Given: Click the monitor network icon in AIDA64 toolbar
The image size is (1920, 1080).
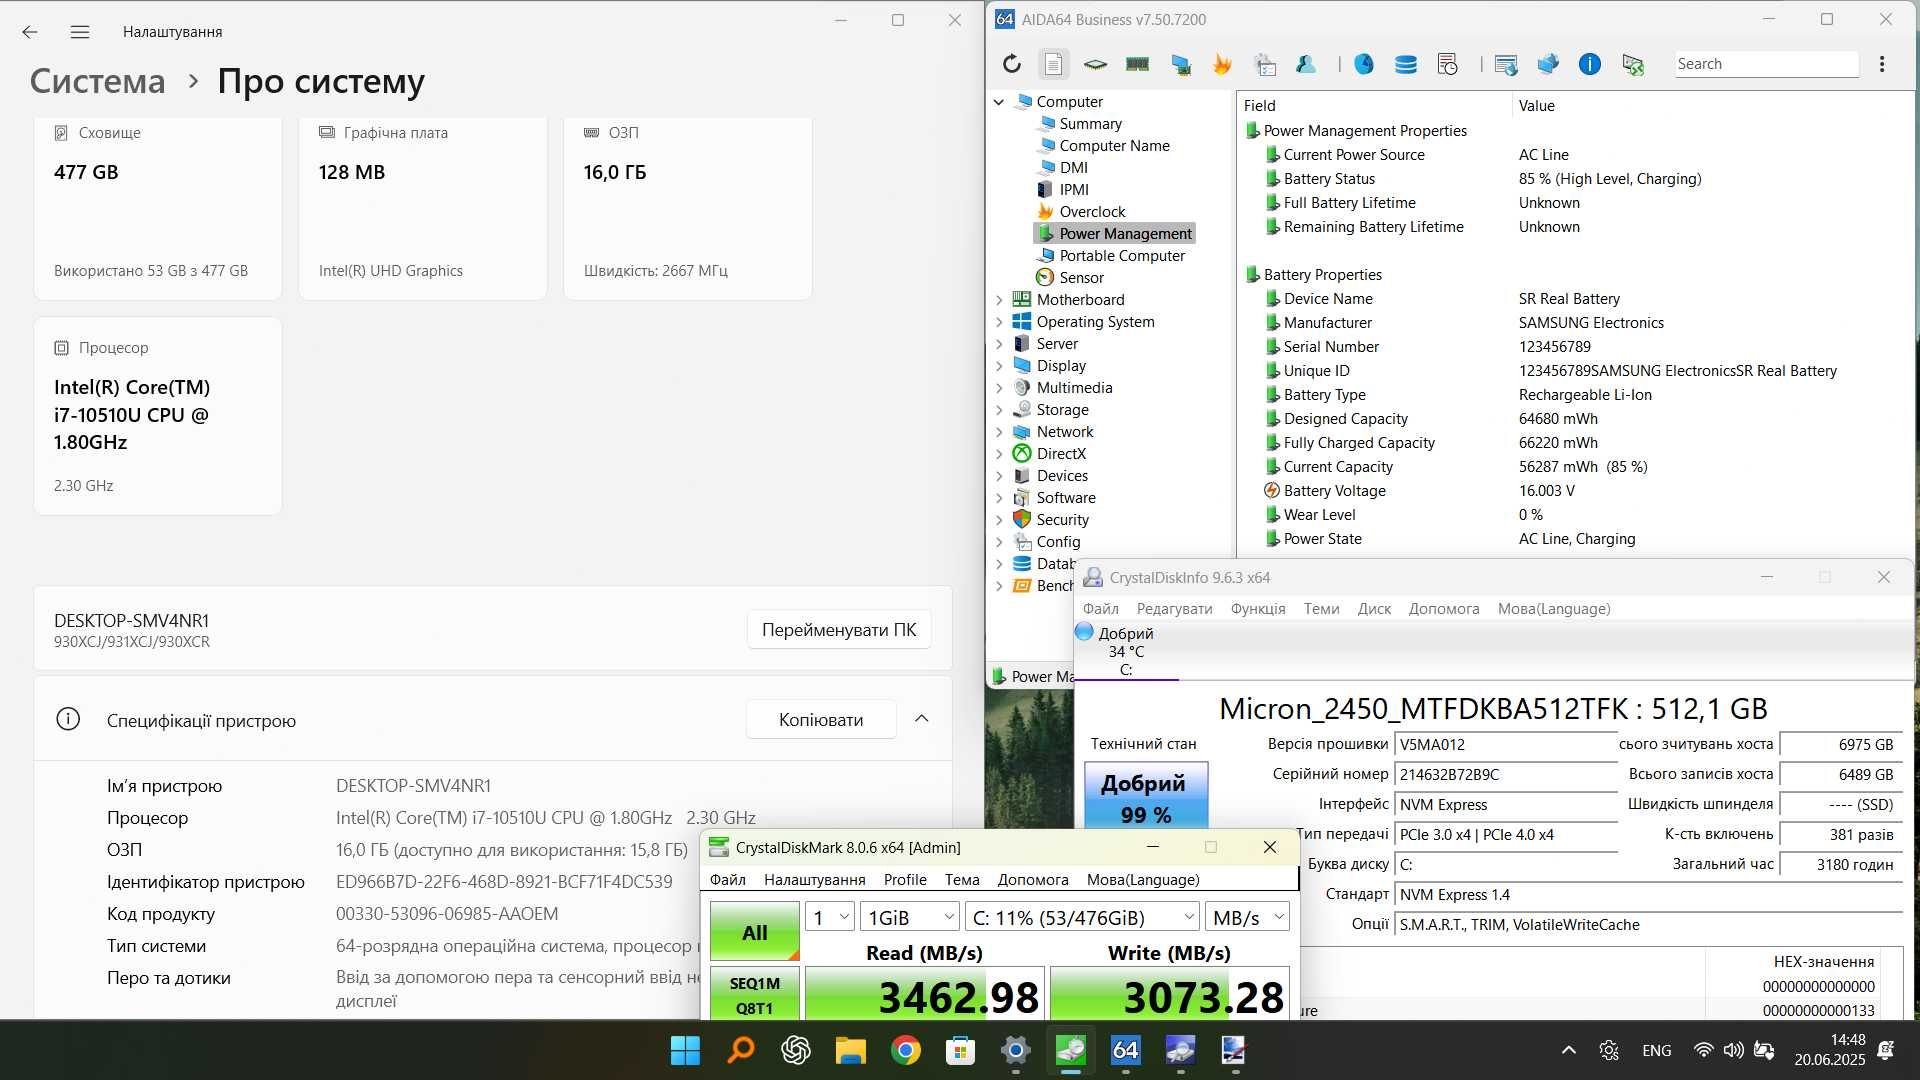Looking at the screenshot, I should [1181, 64].
